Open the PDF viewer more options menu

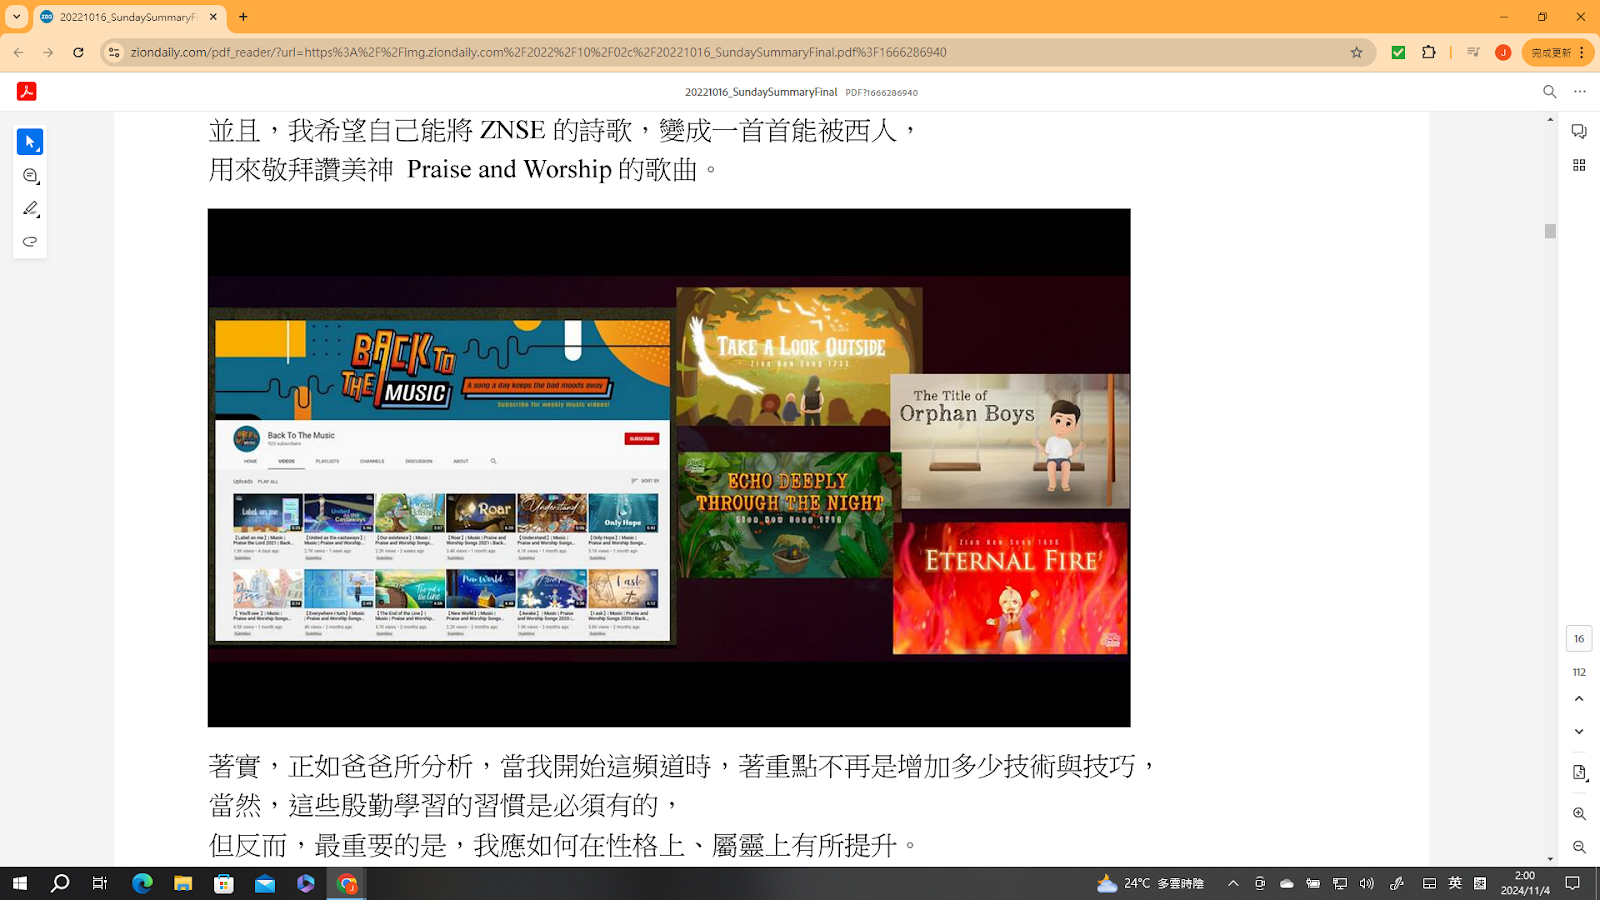(x=1580, y=92)
